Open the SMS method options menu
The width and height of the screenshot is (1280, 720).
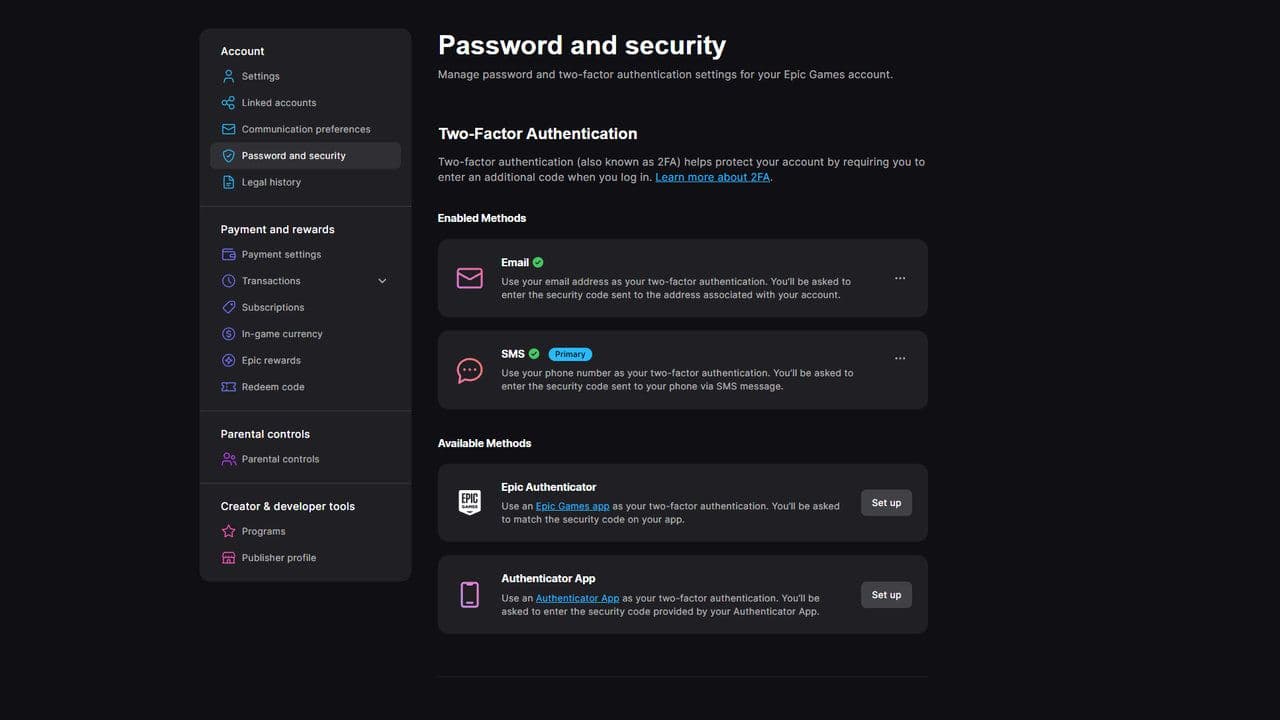[x=900, y=358]
